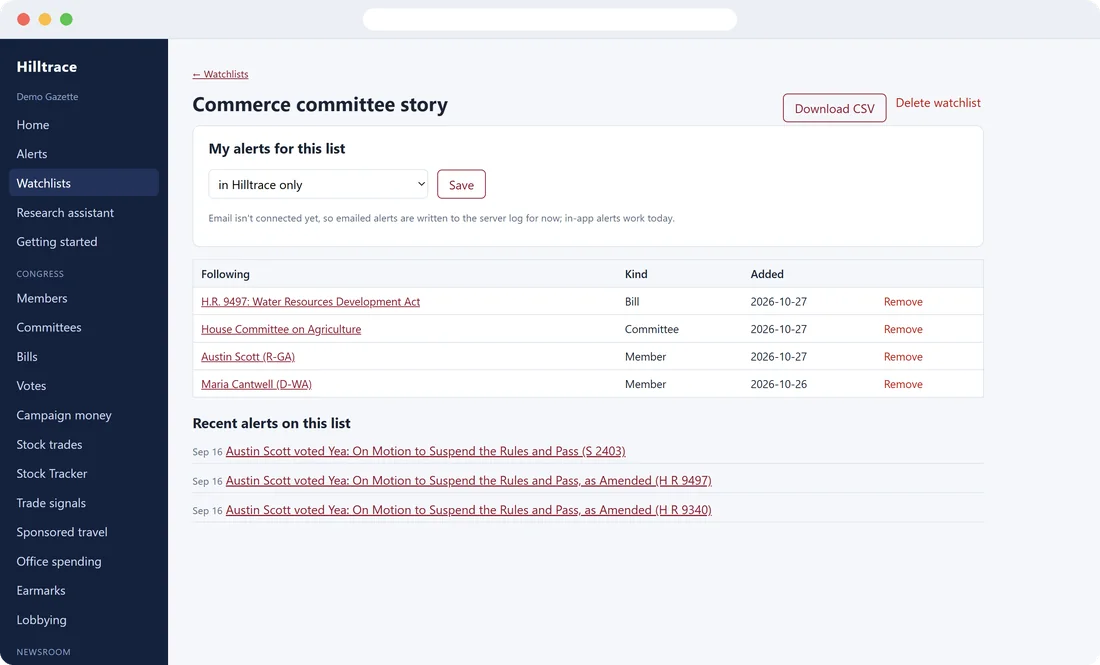Viewport: 1100px width, 665px height.
Task: Click My alerts for this list heading
Action: 276,149
